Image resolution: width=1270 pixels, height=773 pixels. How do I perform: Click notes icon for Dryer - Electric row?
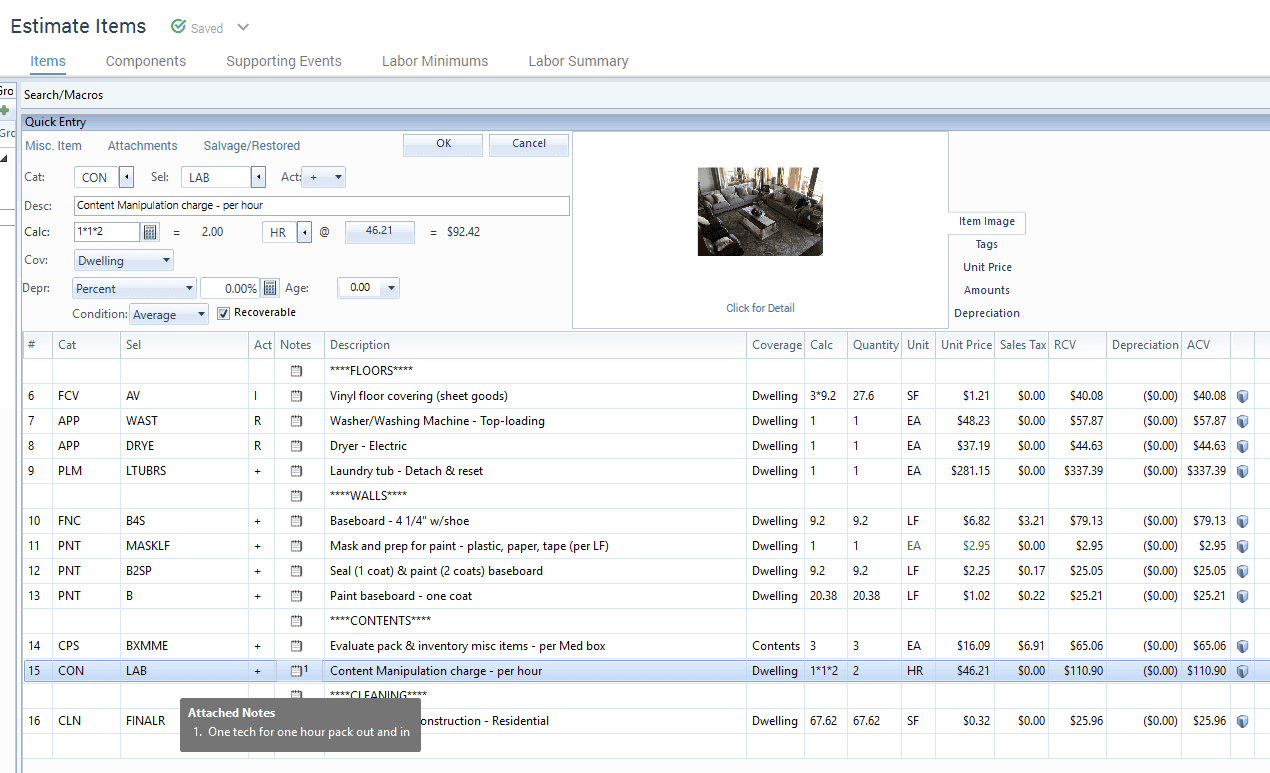(x=296, y=446)
